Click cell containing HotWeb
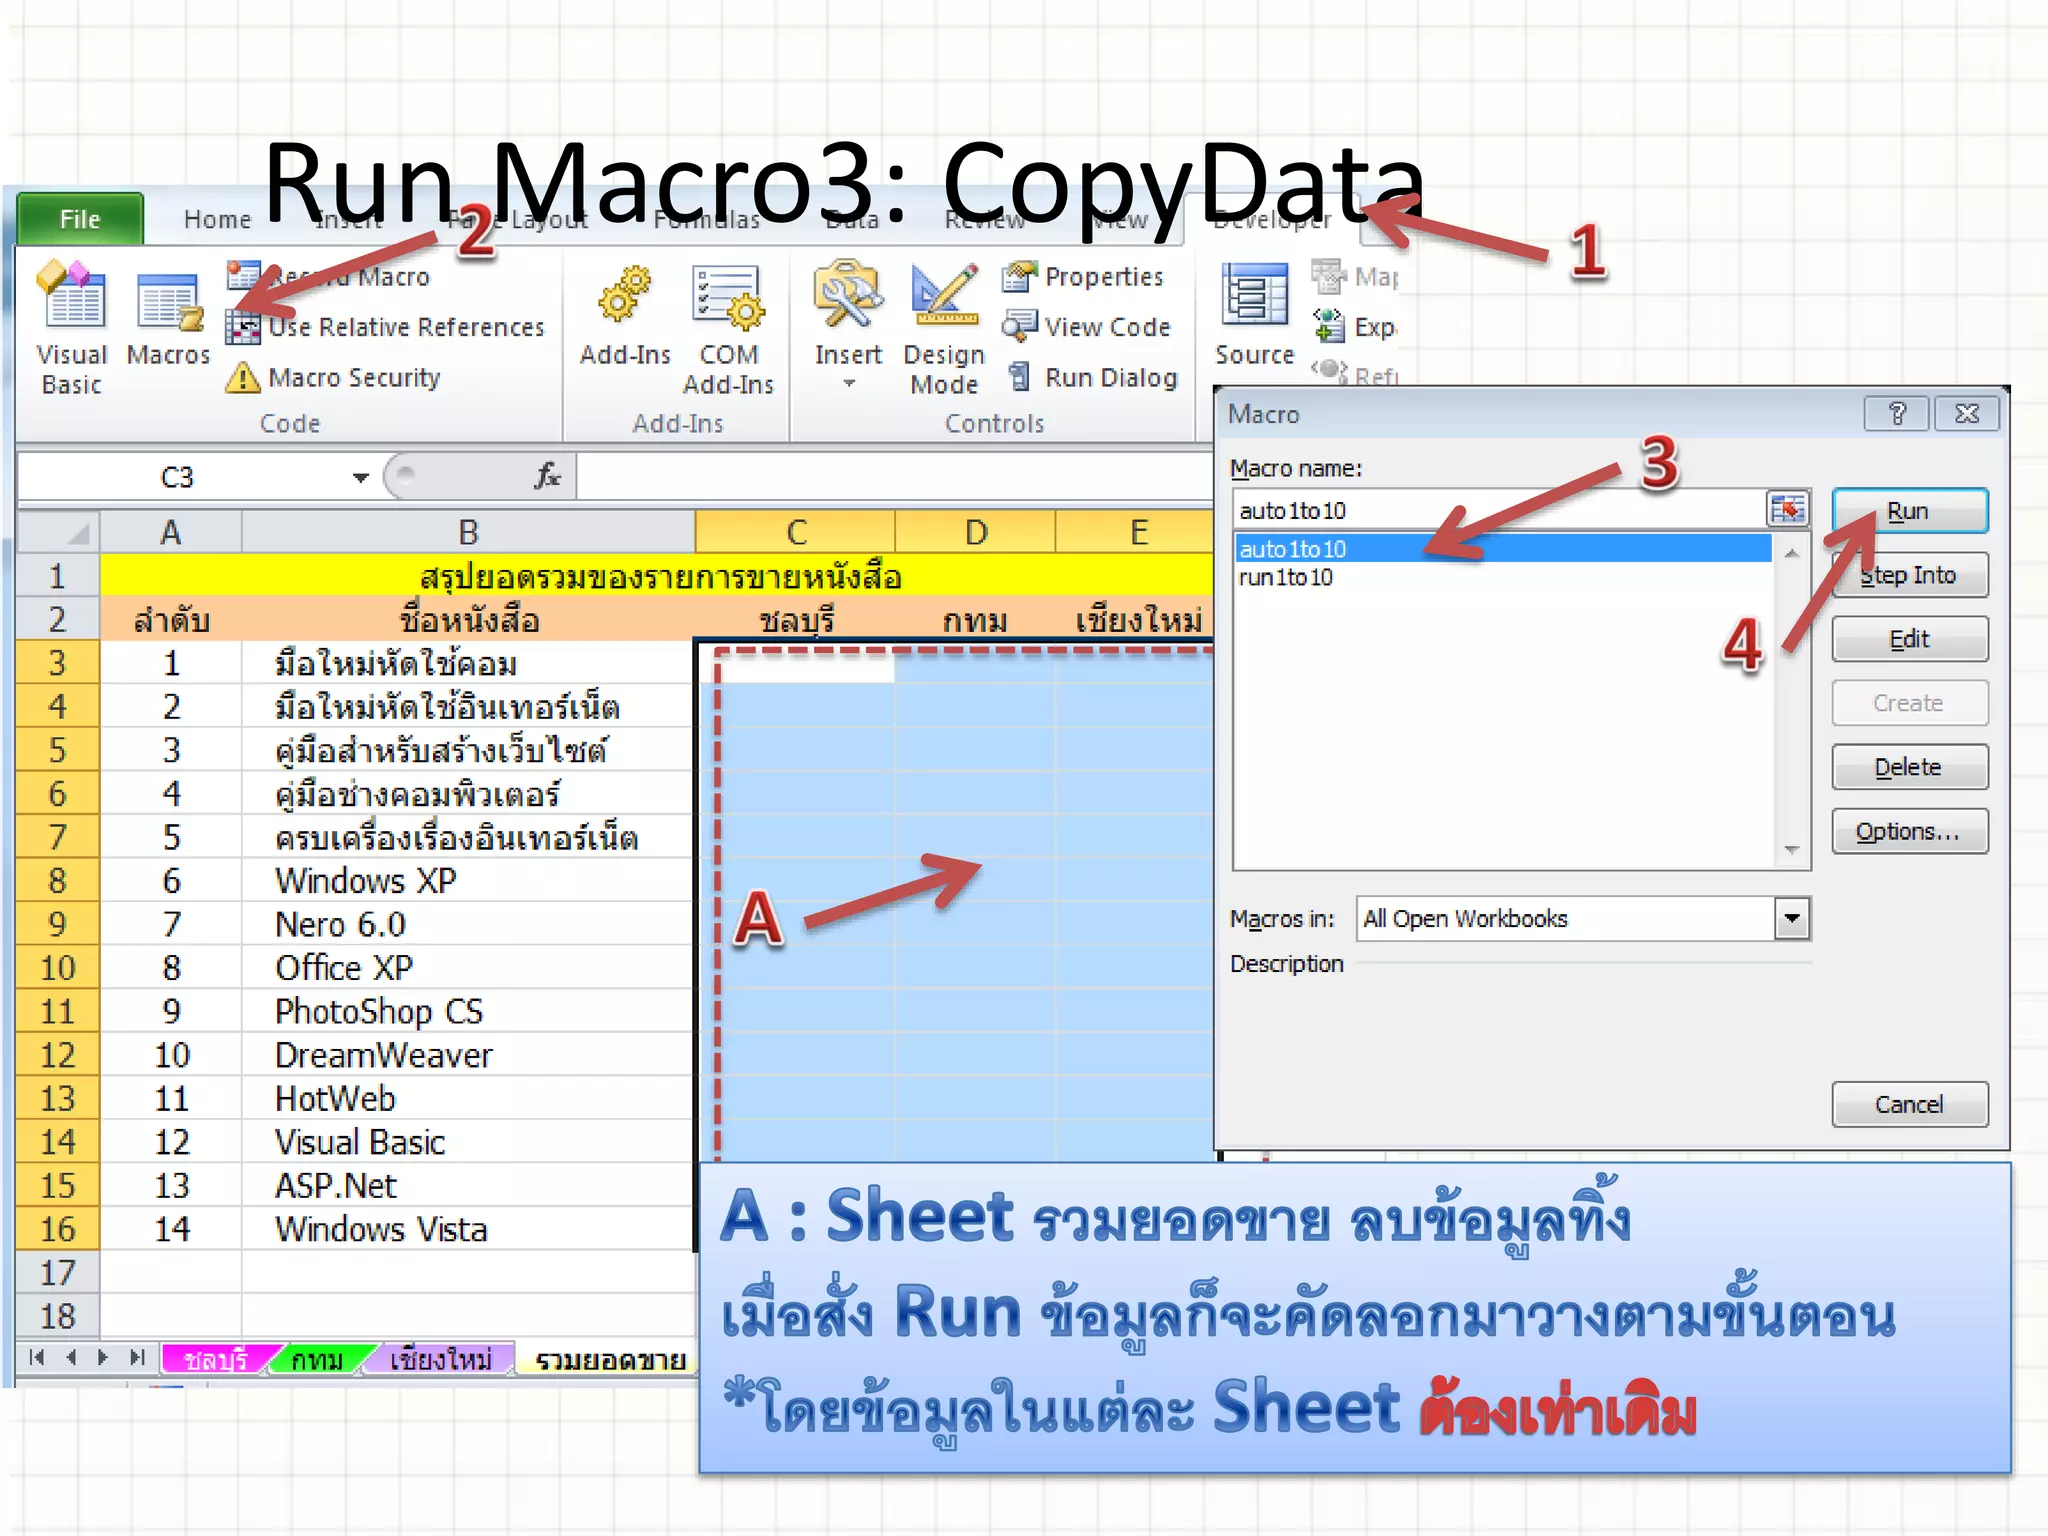 tap(467, 1098)
